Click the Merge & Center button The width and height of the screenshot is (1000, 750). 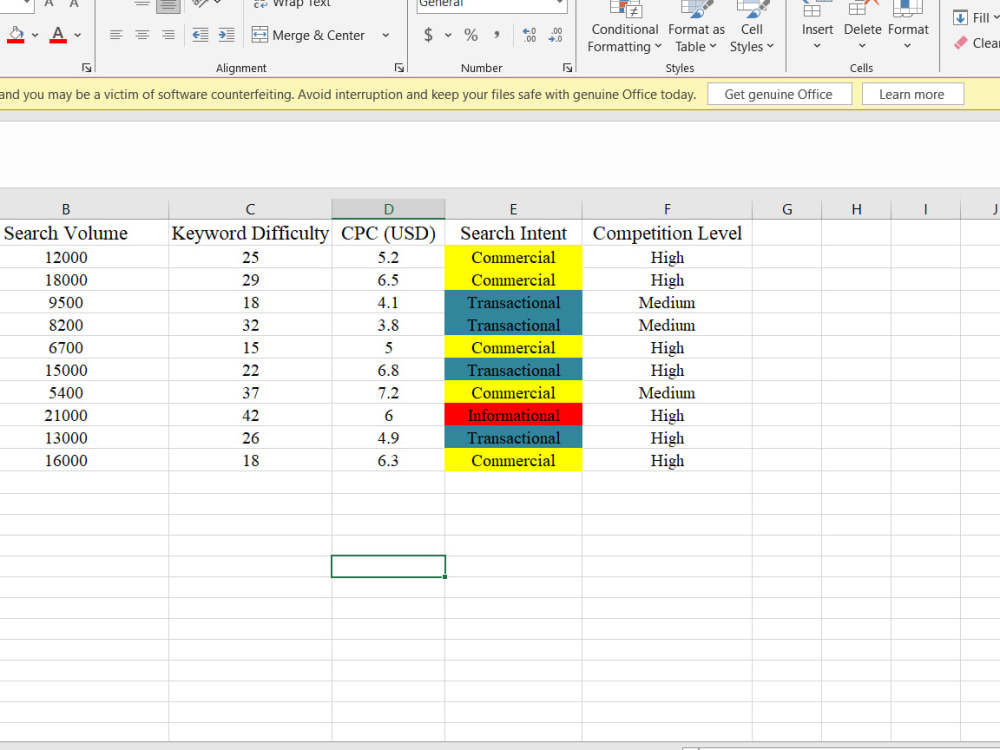point(309,35)
